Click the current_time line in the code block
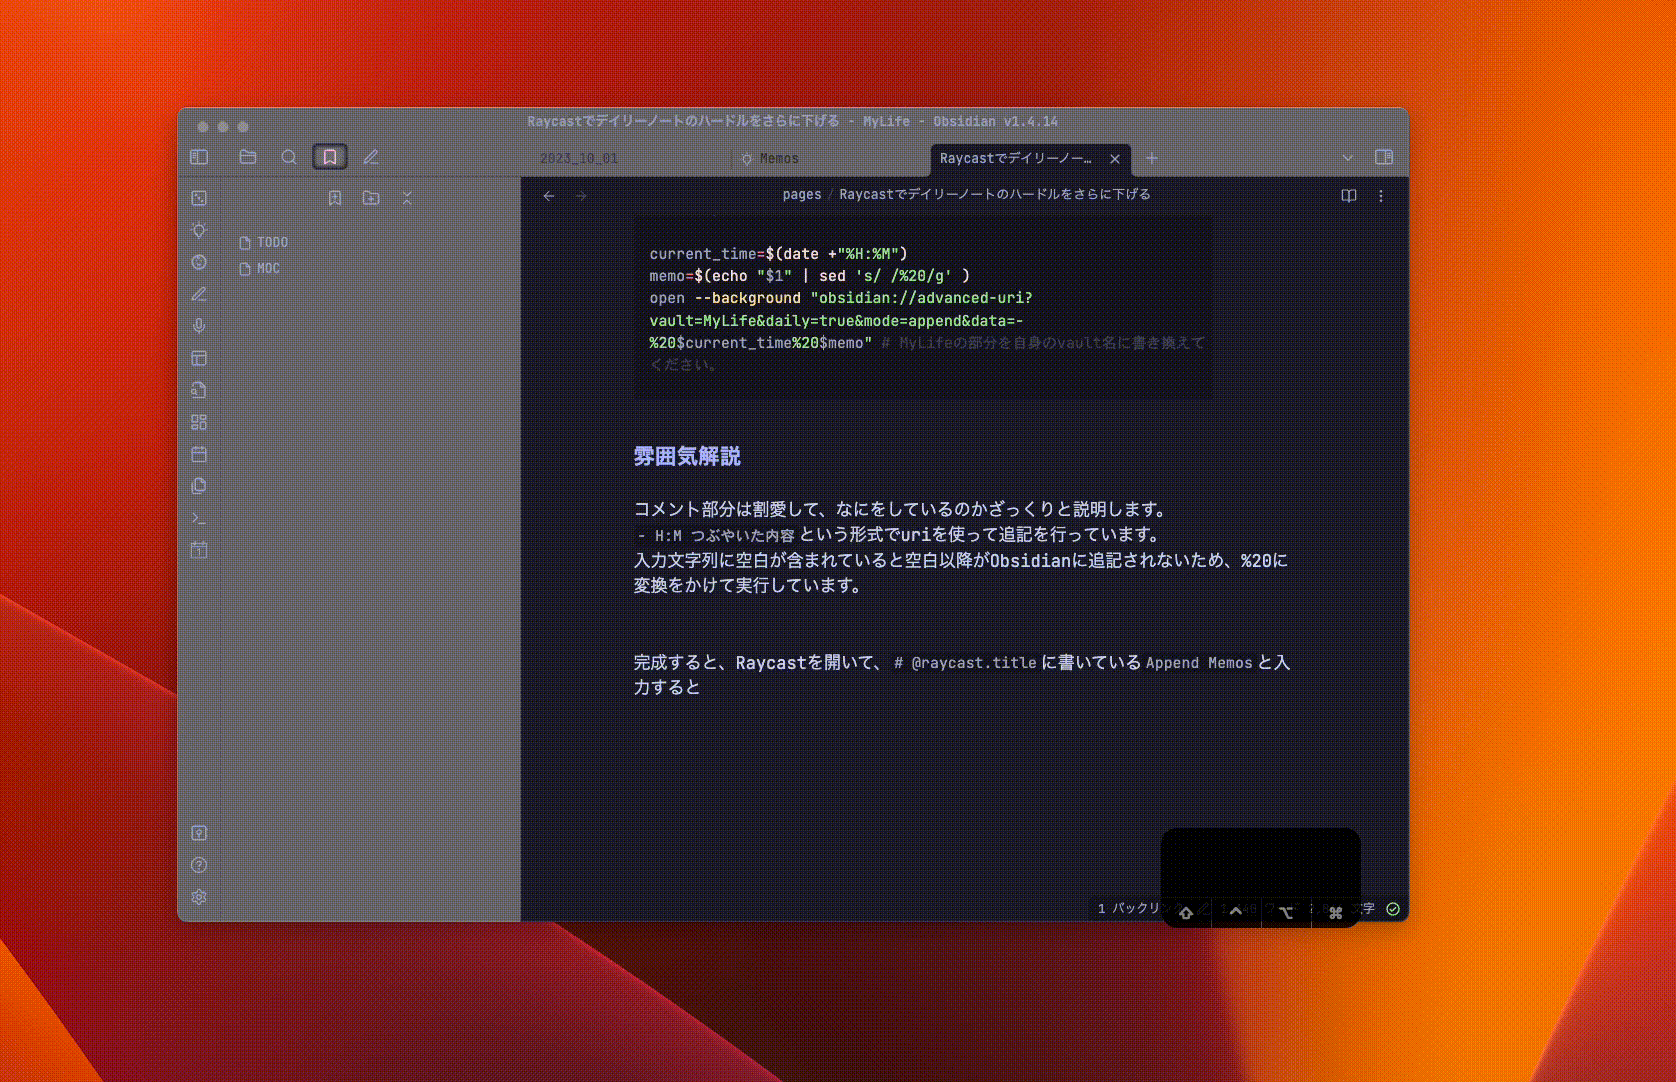Image resolution: width=1676 pixels, height=1082 pixels. click(x=778, y=254)
